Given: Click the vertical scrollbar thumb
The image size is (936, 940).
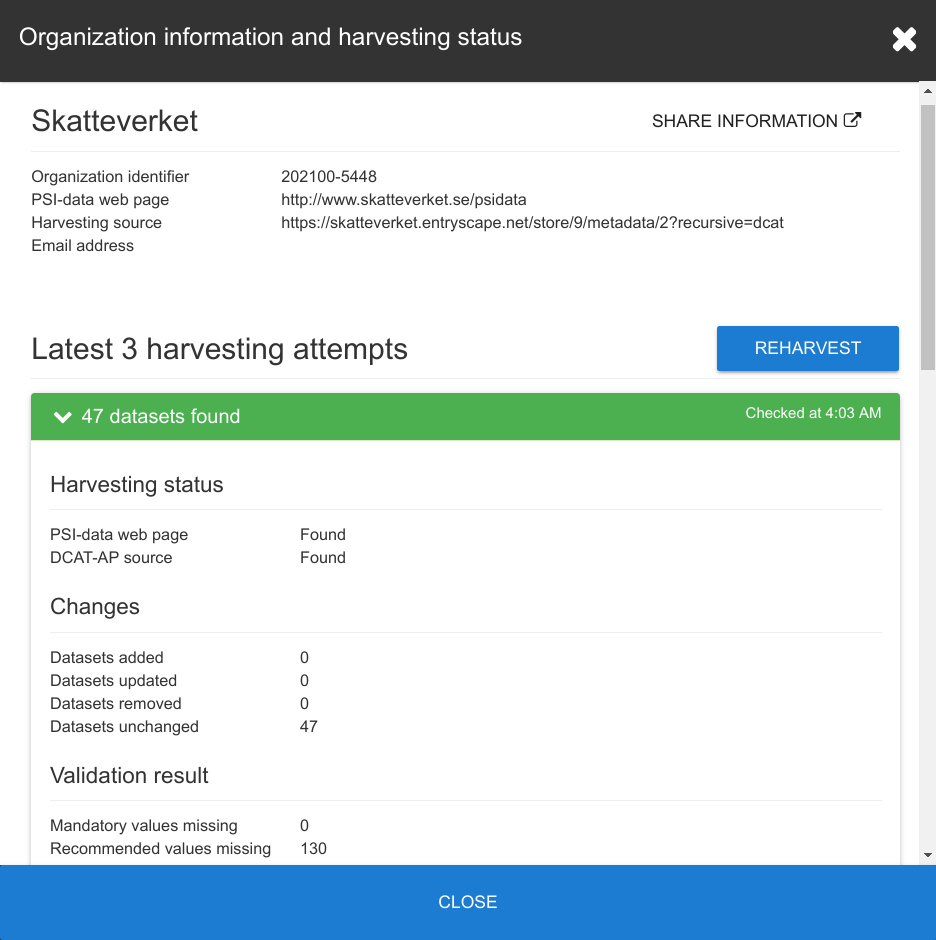Looking at the screenshot, I should click(928, 237).
